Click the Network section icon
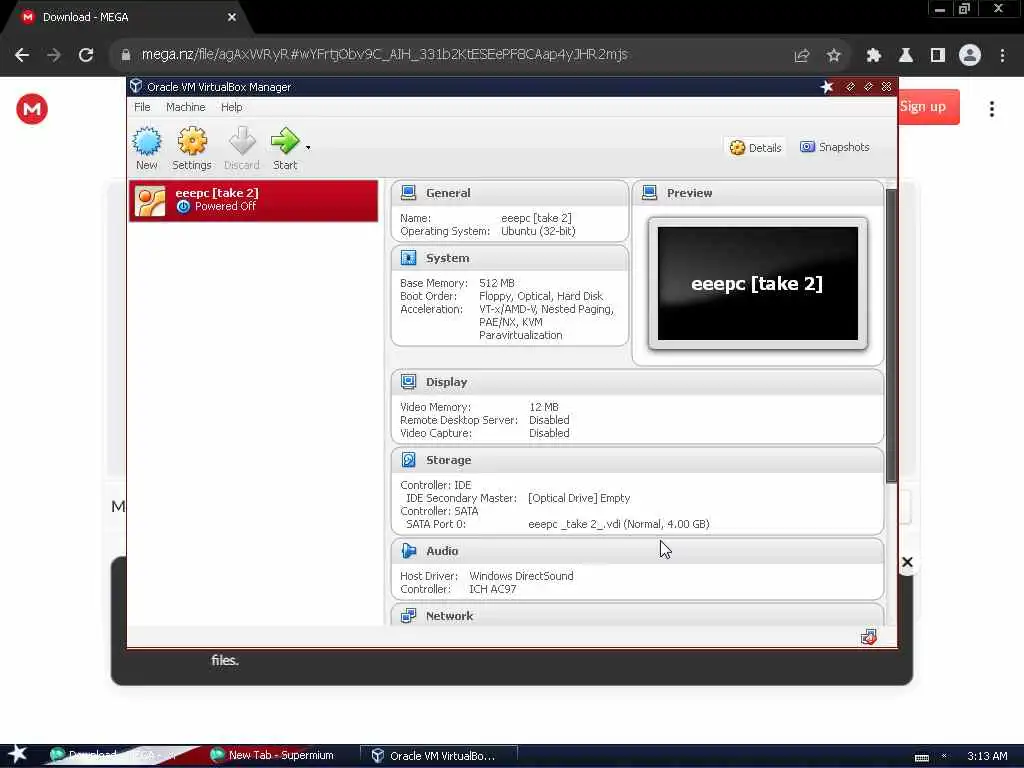The image size is (1024, 768). coord(409,616)
